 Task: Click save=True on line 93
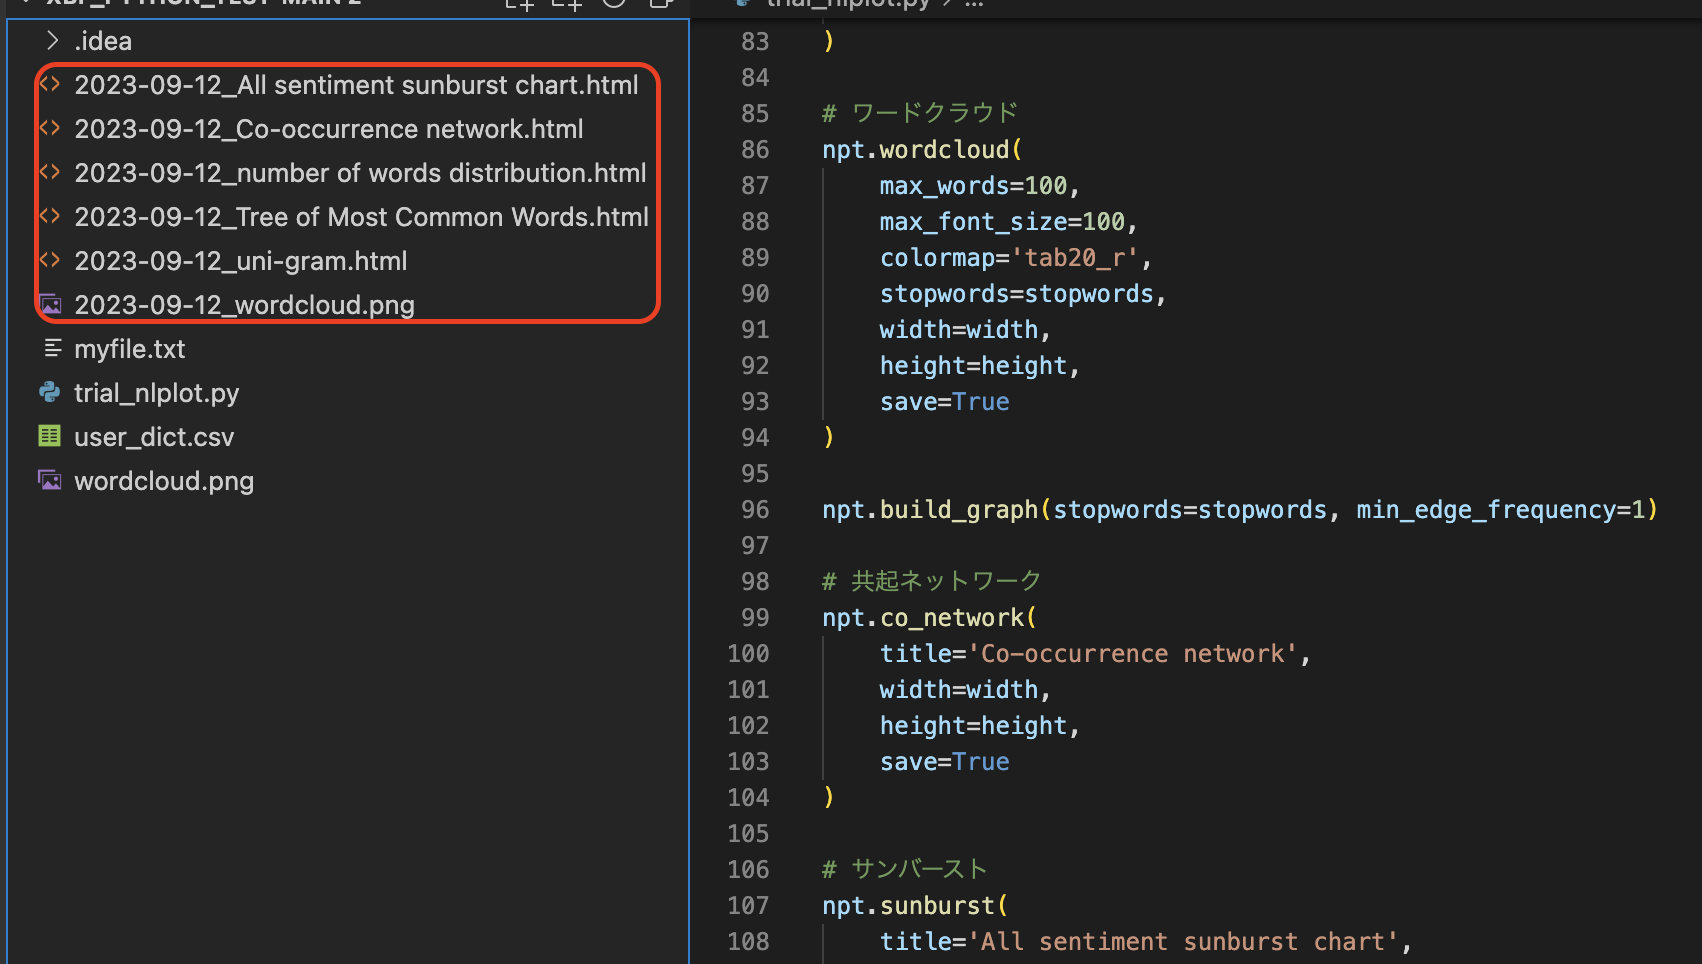[x=945, y=402]
